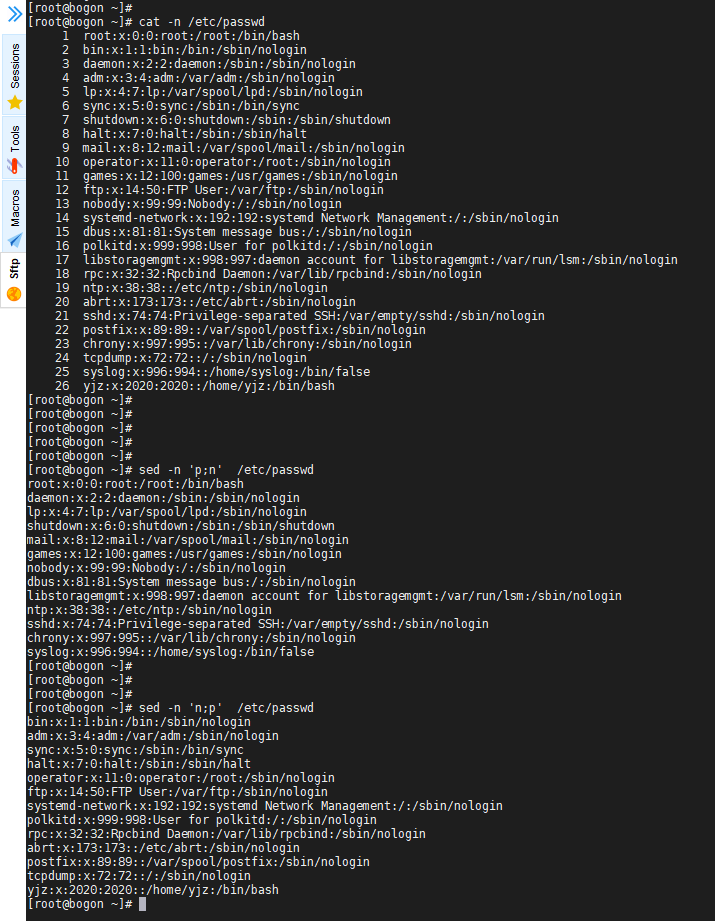Click unnumbered polkitd line in 'n;p' output
715x921 pixels.
point(202,821)
